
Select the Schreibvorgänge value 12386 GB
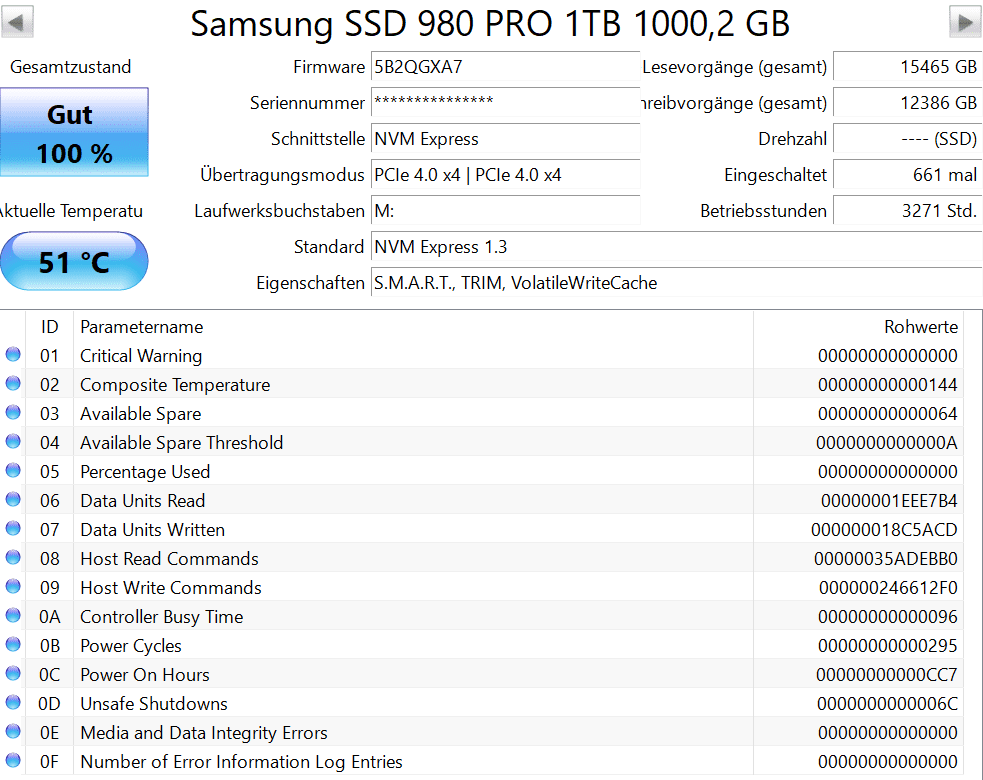pyautogui.click(x=907, y=102)
